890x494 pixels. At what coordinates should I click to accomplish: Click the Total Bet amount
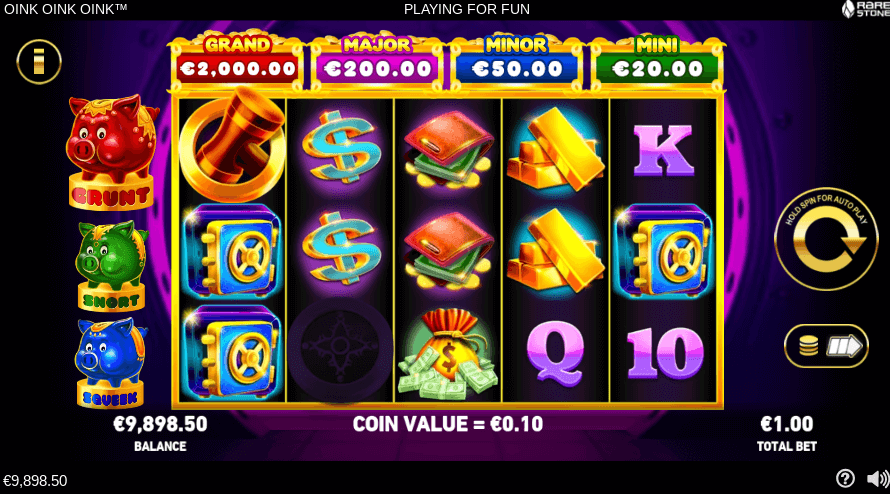point(787,424)
